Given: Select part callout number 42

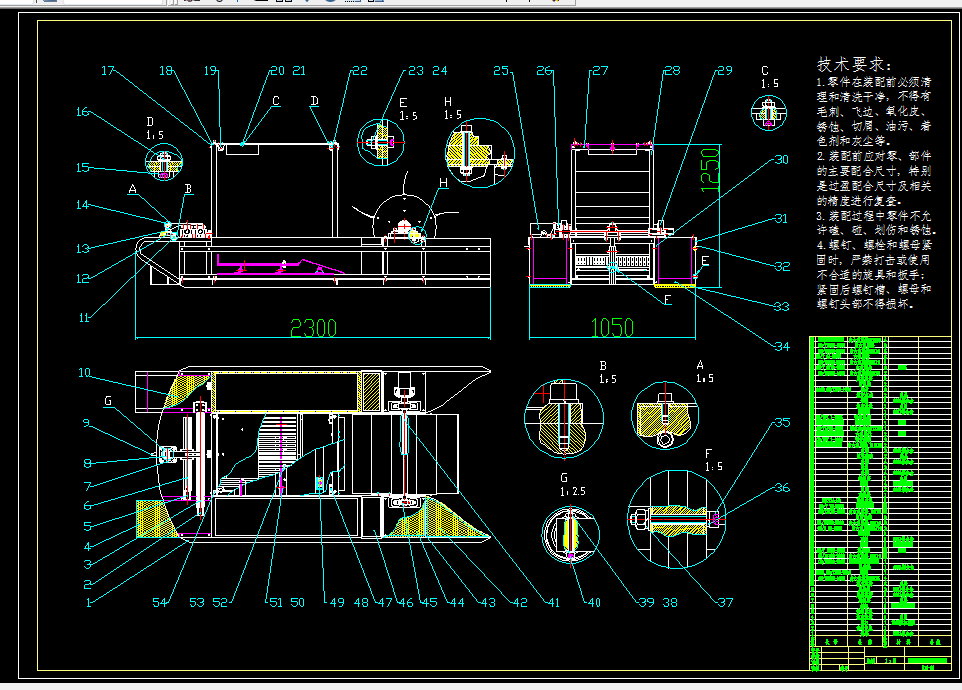Looking at the screenshot, I should point(520,603).
